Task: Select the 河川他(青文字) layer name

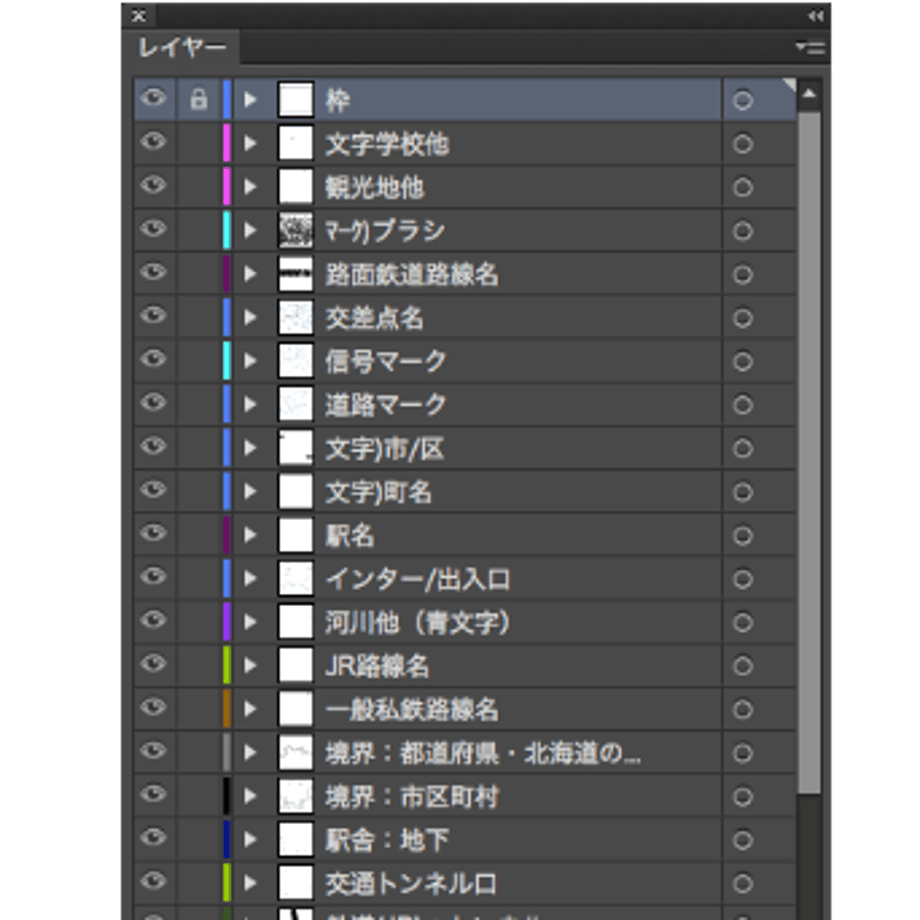Action: click(x=418, y=623)
